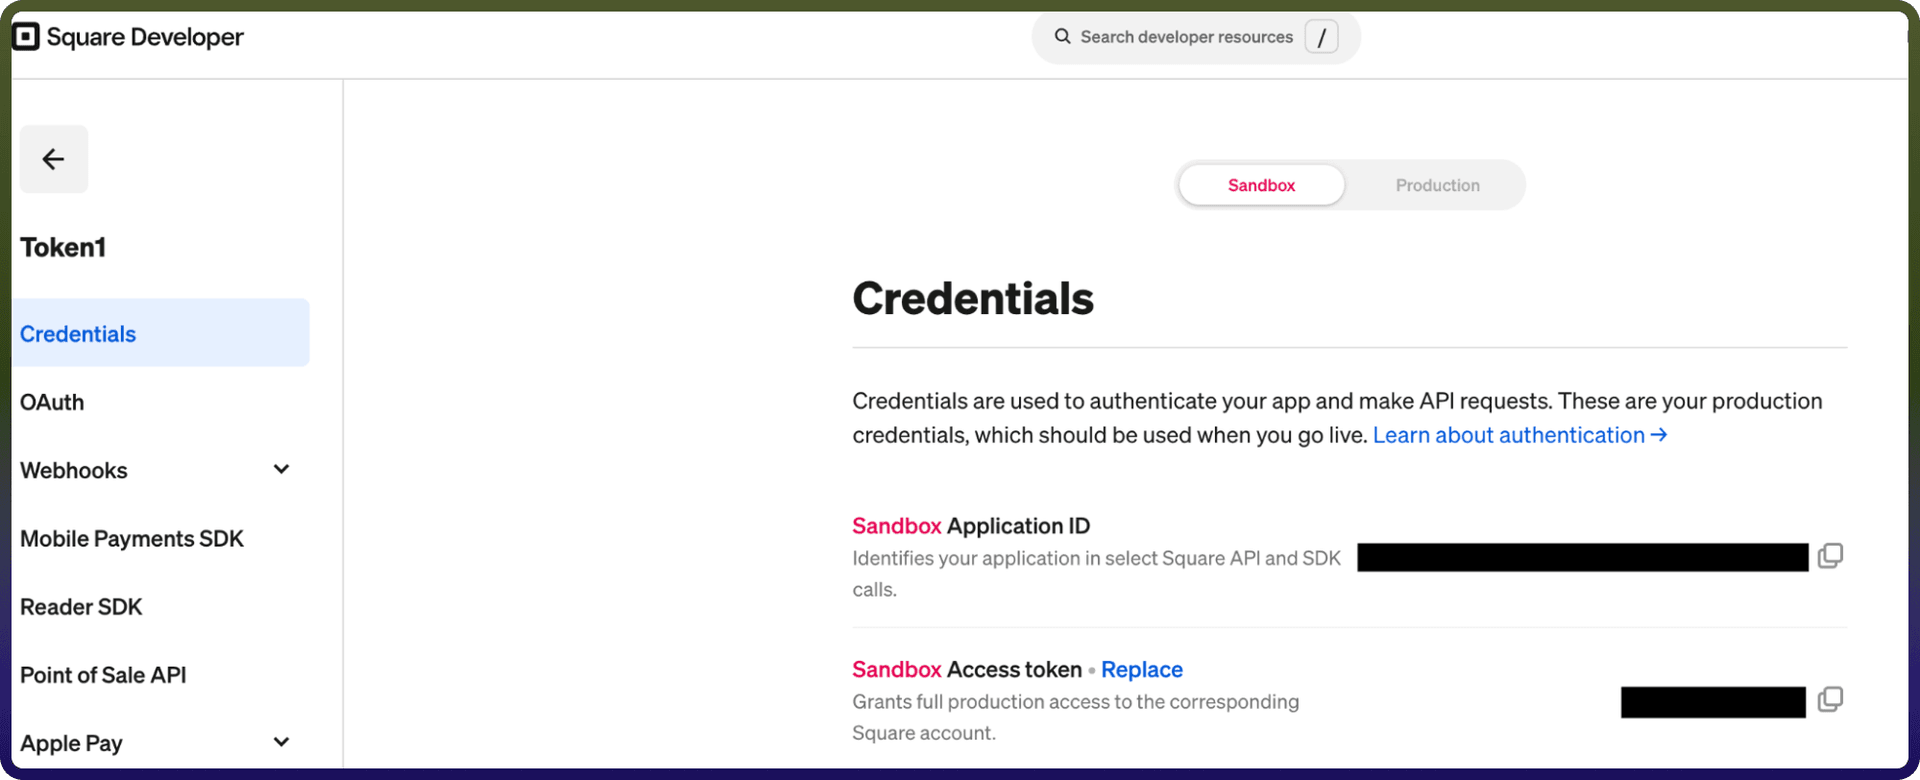
Task: Open Point of Sale API page
Action: [103, 675]
